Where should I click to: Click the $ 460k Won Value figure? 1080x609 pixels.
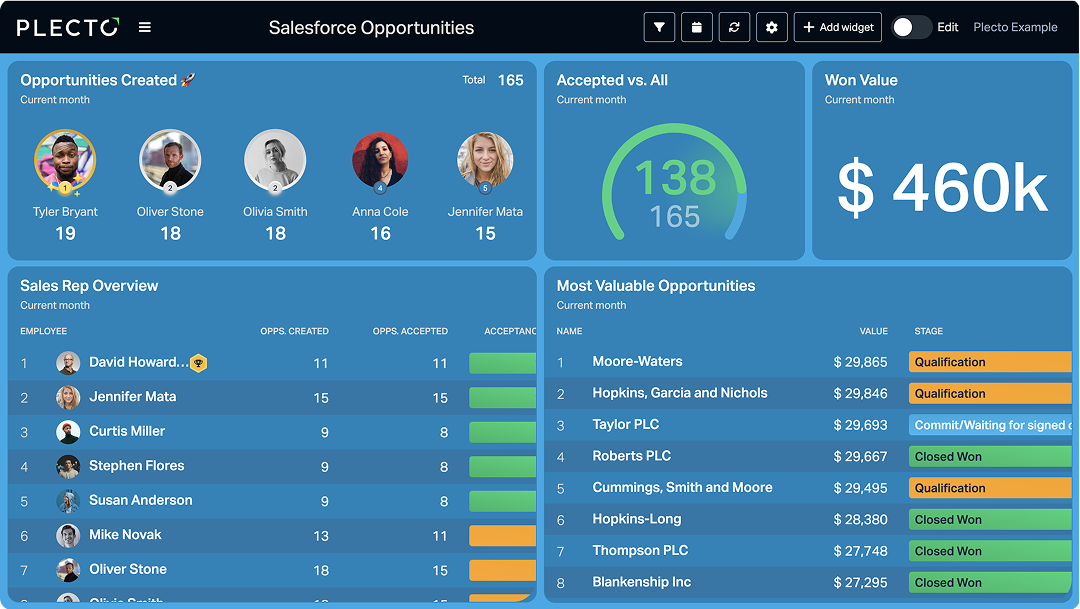pyautogui.click(x=941, y=188)
